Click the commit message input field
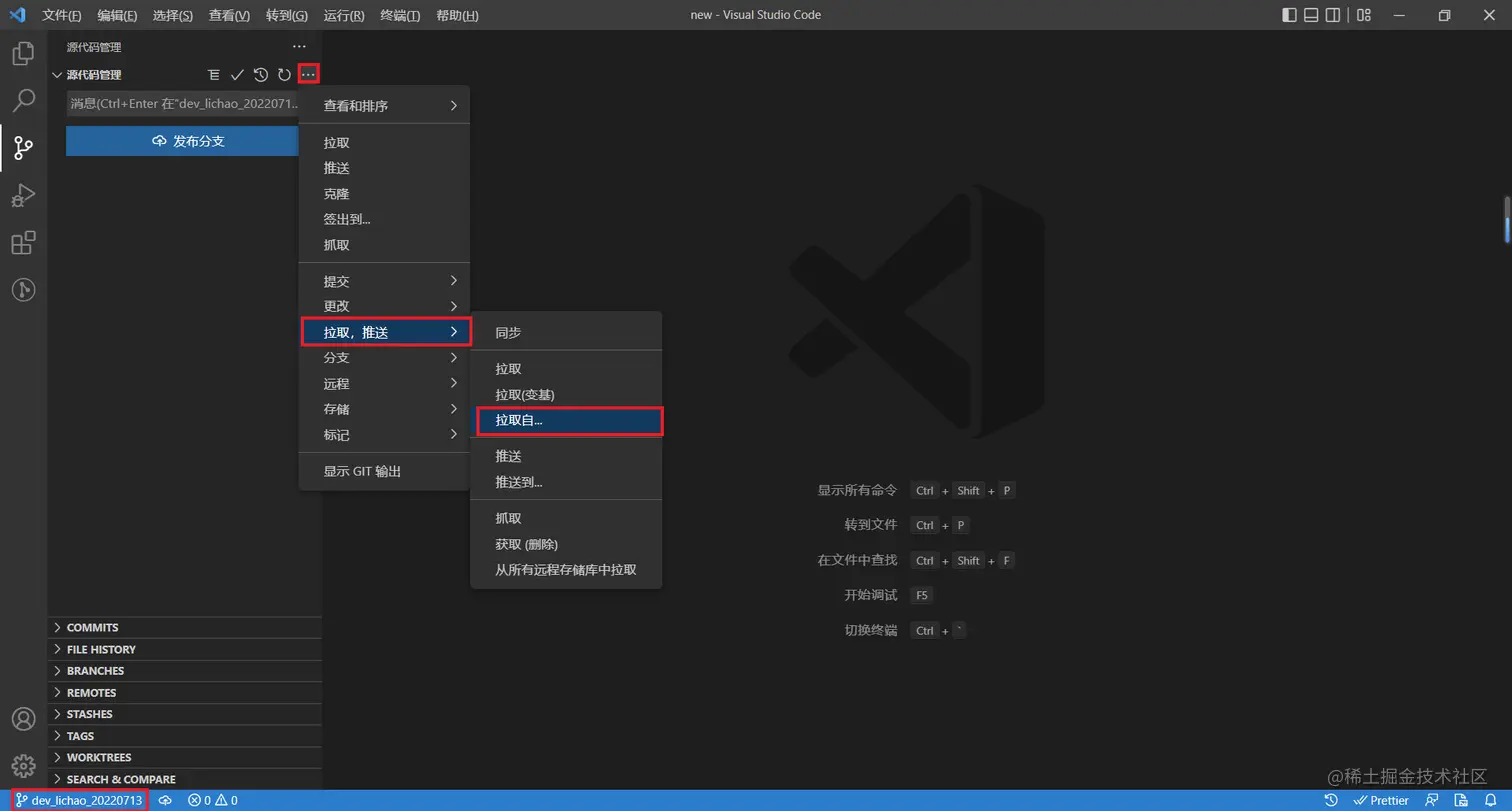 tap(182, 103)
